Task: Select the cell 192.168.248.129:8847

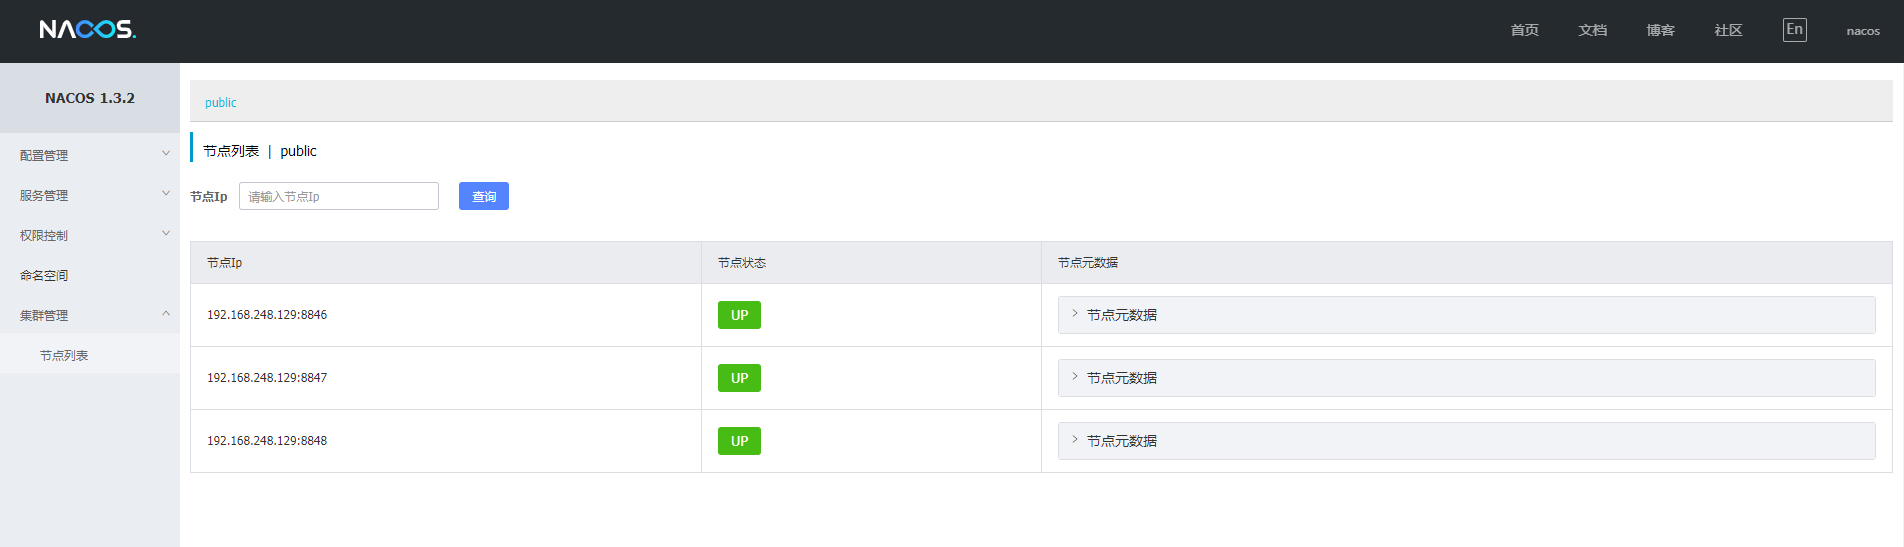Action: click(446, 378)
